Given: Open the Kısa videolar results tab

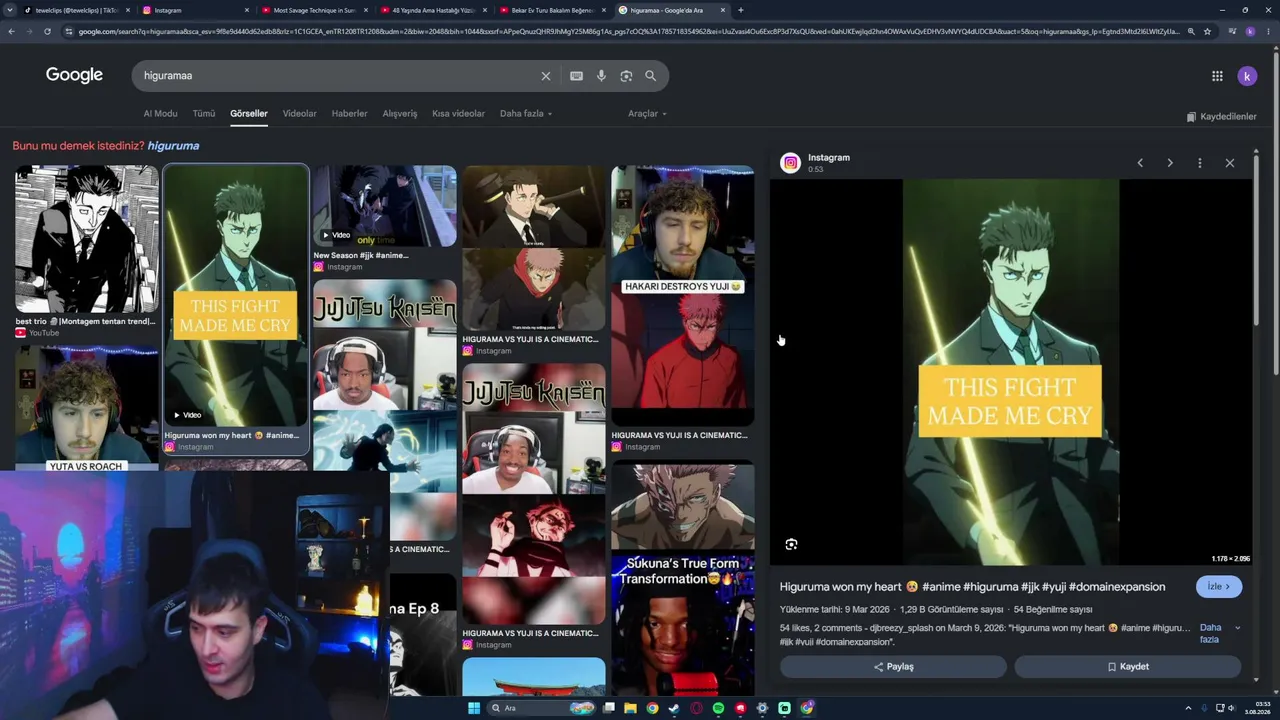Looking at the screenshot, I should point(458,114).
